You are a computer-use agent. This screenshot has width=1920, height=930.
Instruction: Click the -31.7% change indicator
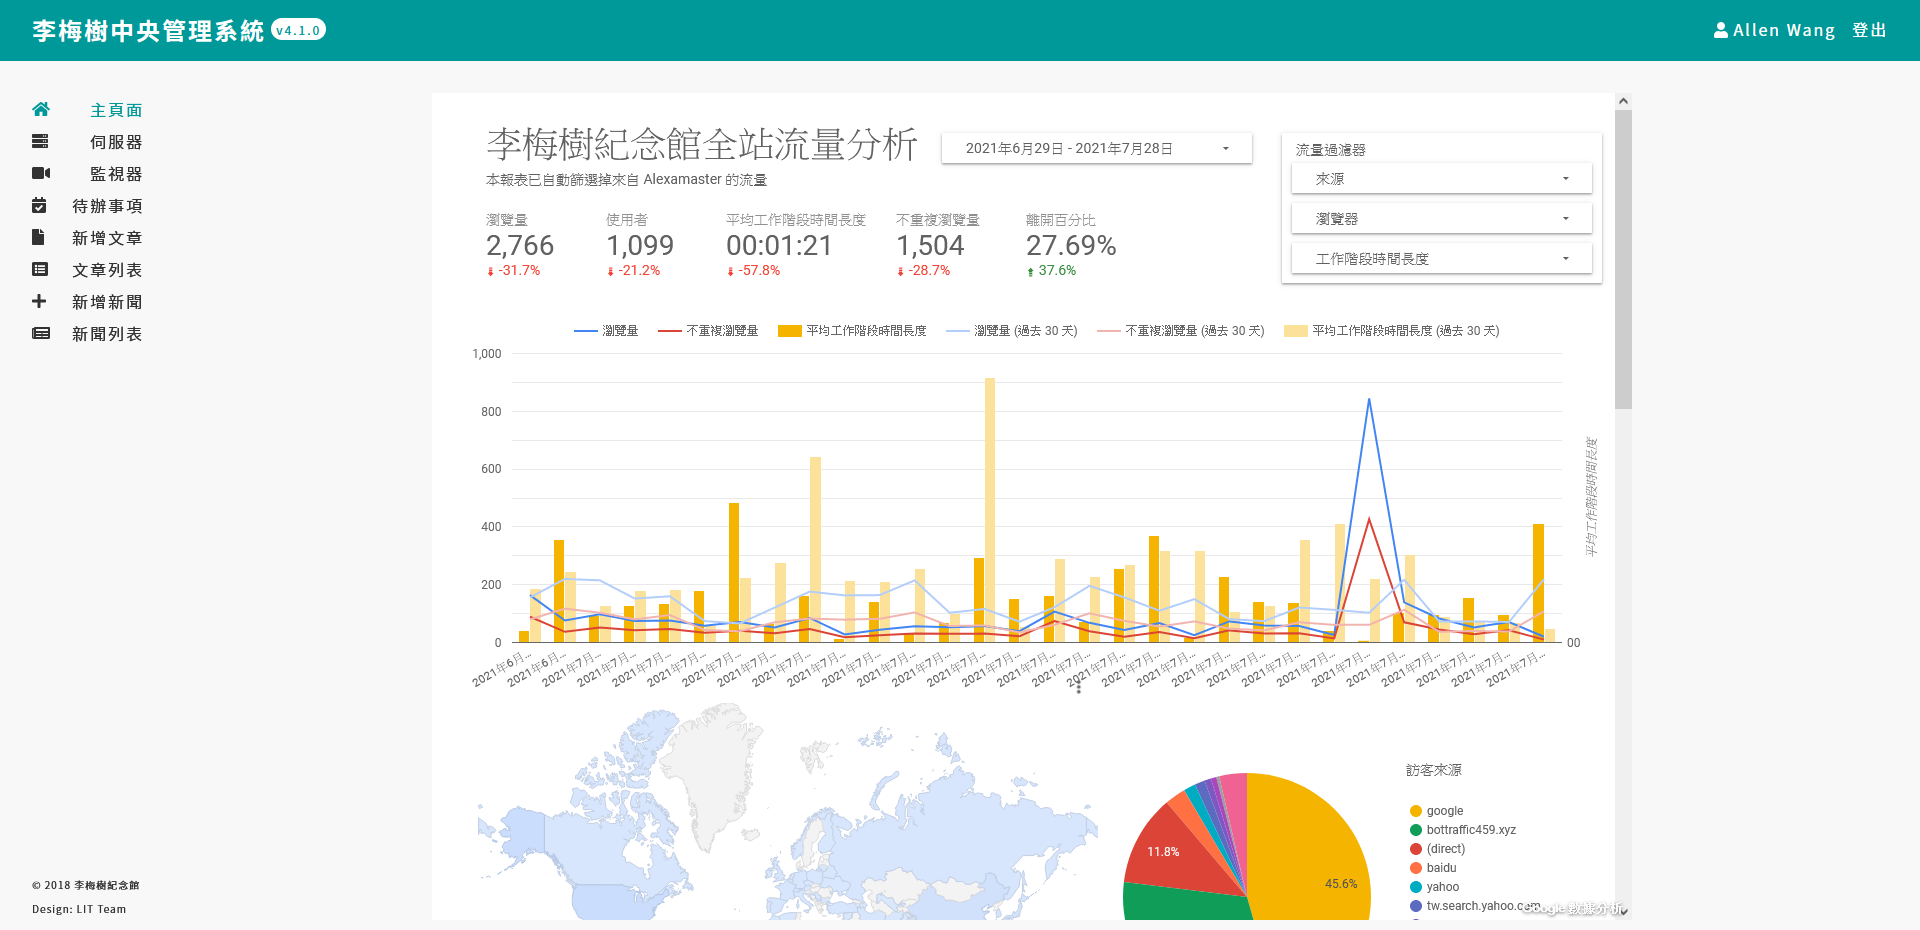(513, 271)
